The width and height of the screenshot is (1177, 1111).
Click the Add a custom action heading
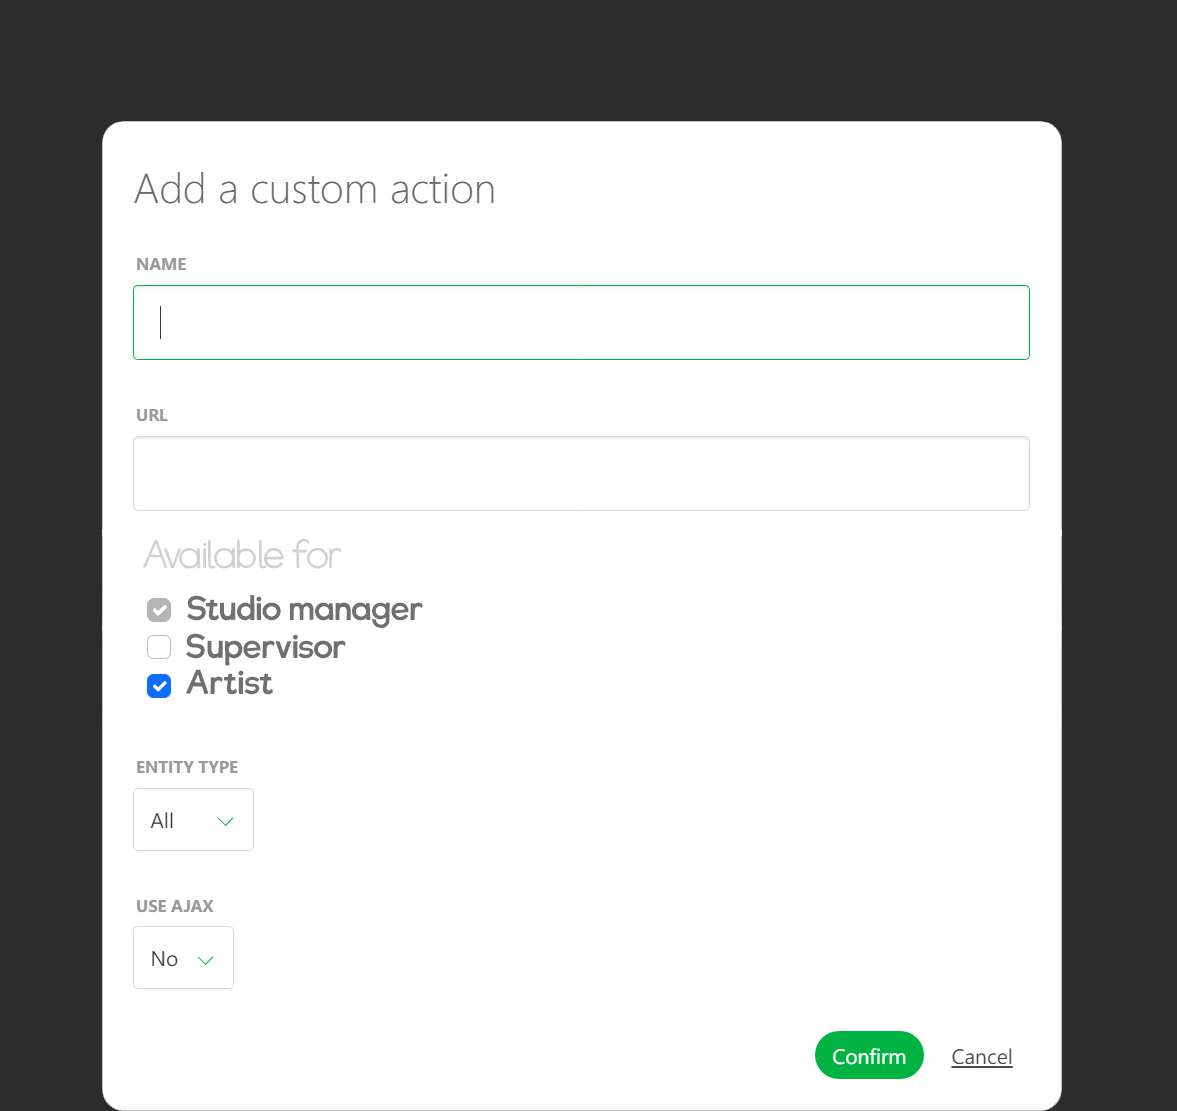(315, 189)
